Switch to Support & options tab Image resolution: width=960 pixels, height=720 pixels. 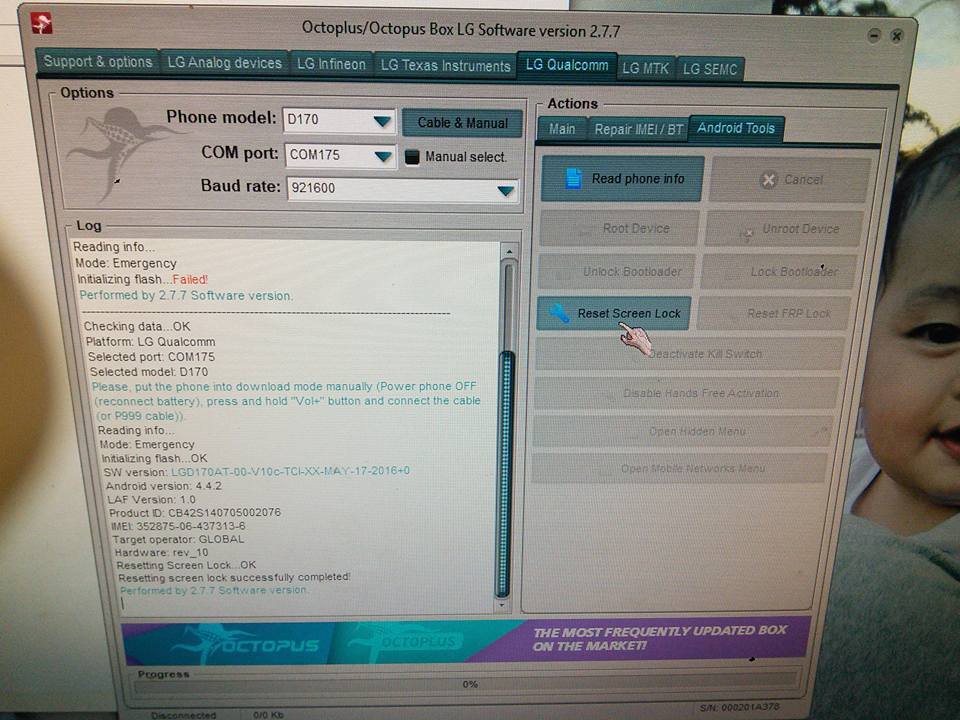coord(98,62)
